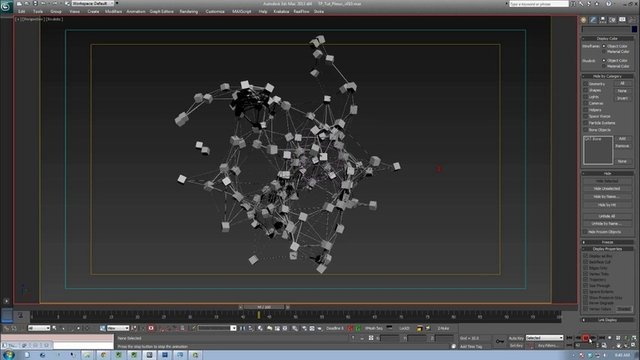Viewport: 640px width, 360px height.
Task: Toggle Shapes checkbox in Hide by Category
Action: point(586,90)
